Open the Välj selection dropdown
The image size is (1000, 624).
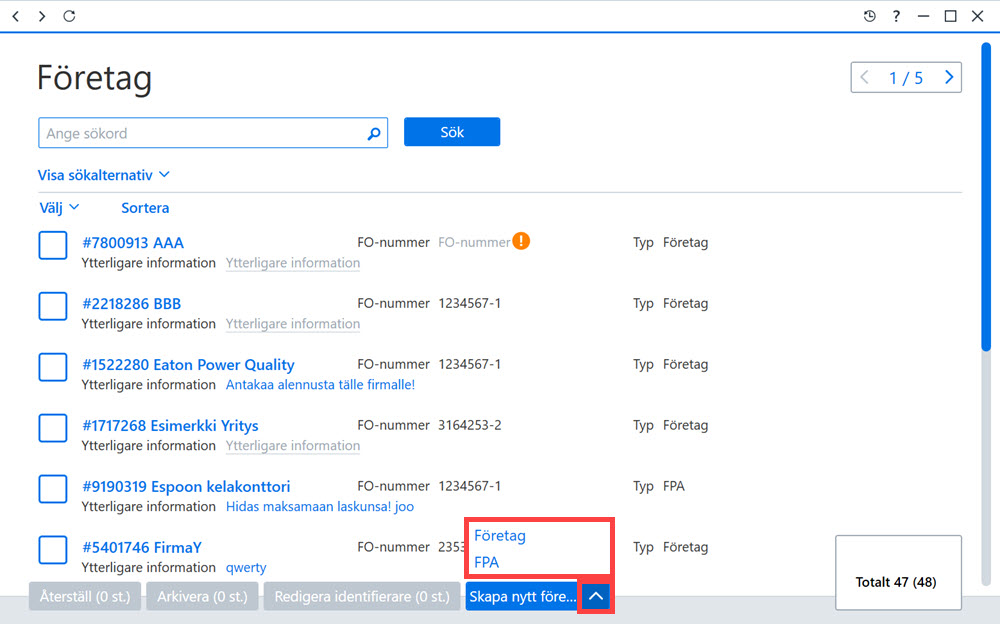point(59,207)
